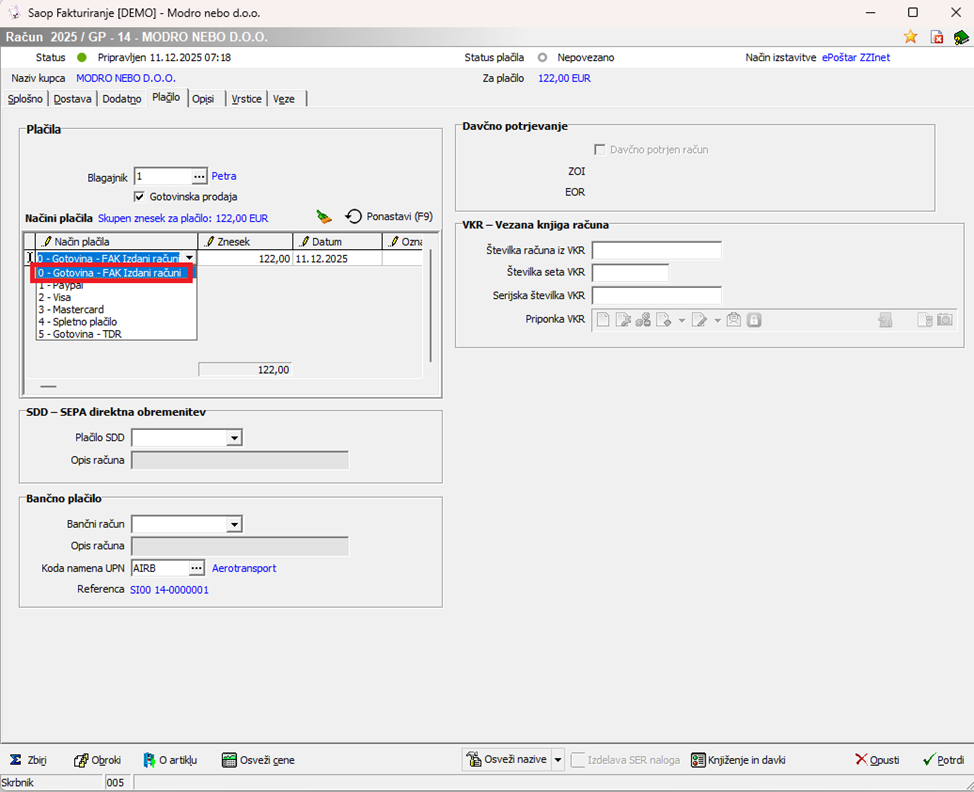Click the green brush icon above payments grid
Image resolution: width=974 pixels, height=792 pixels.
[324, 217]
